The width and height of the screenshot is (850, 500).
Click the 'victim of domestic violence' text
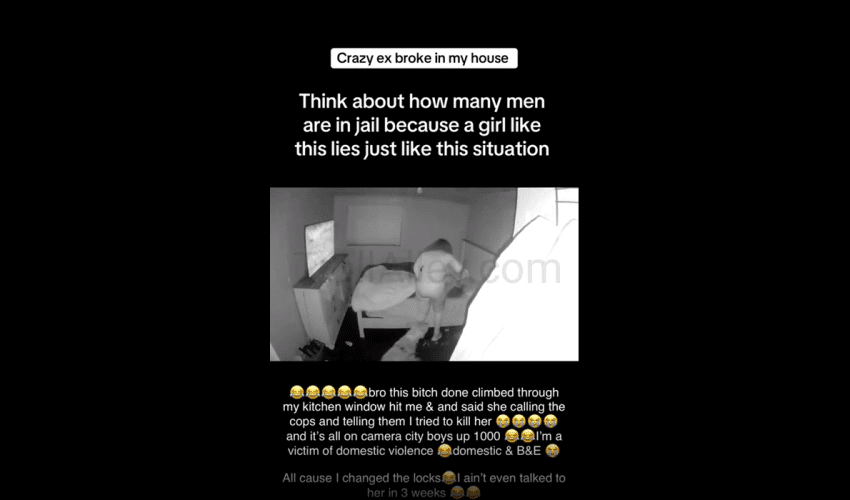click(x=360, y=451)
